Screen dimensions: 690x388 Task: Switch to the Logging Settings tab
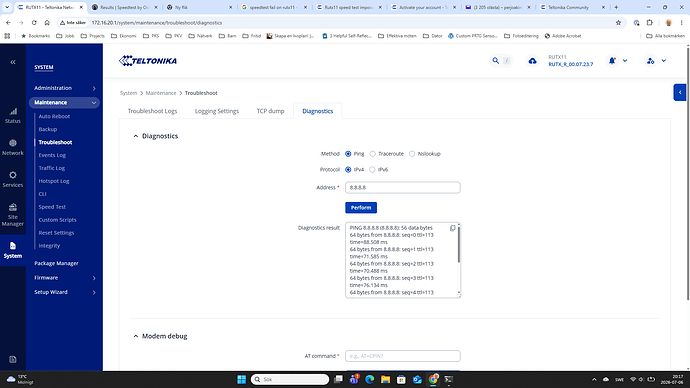click(217, 111)
